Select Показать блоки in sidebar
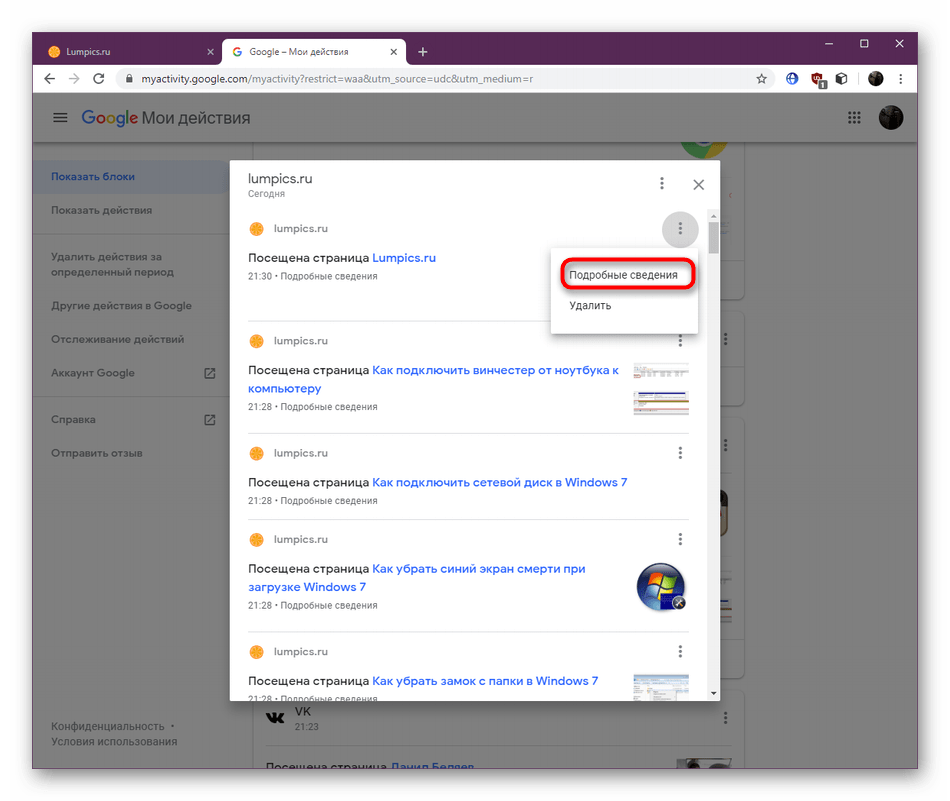The image size is (950, 801). [130, 176]
